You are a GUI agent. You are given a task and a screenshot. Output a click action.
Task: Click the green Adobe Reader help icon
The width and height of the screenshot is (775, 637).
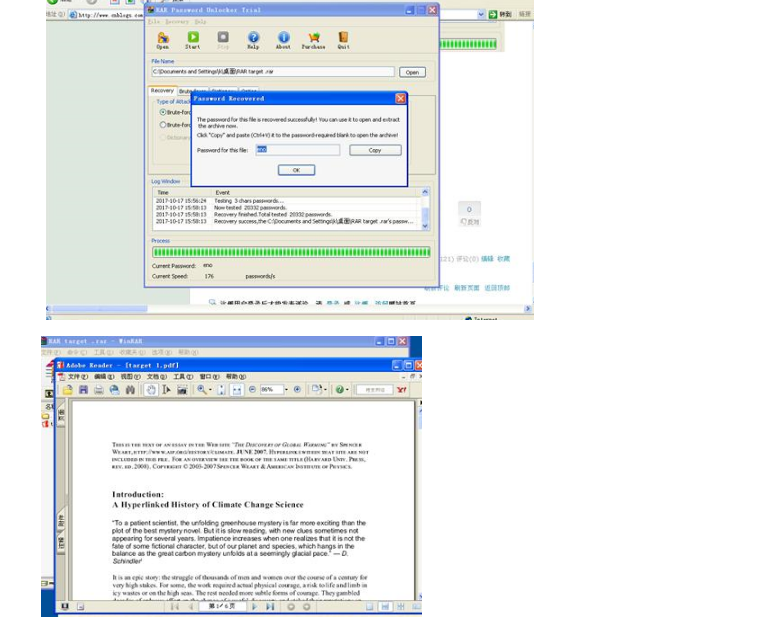tap(340, 389)
